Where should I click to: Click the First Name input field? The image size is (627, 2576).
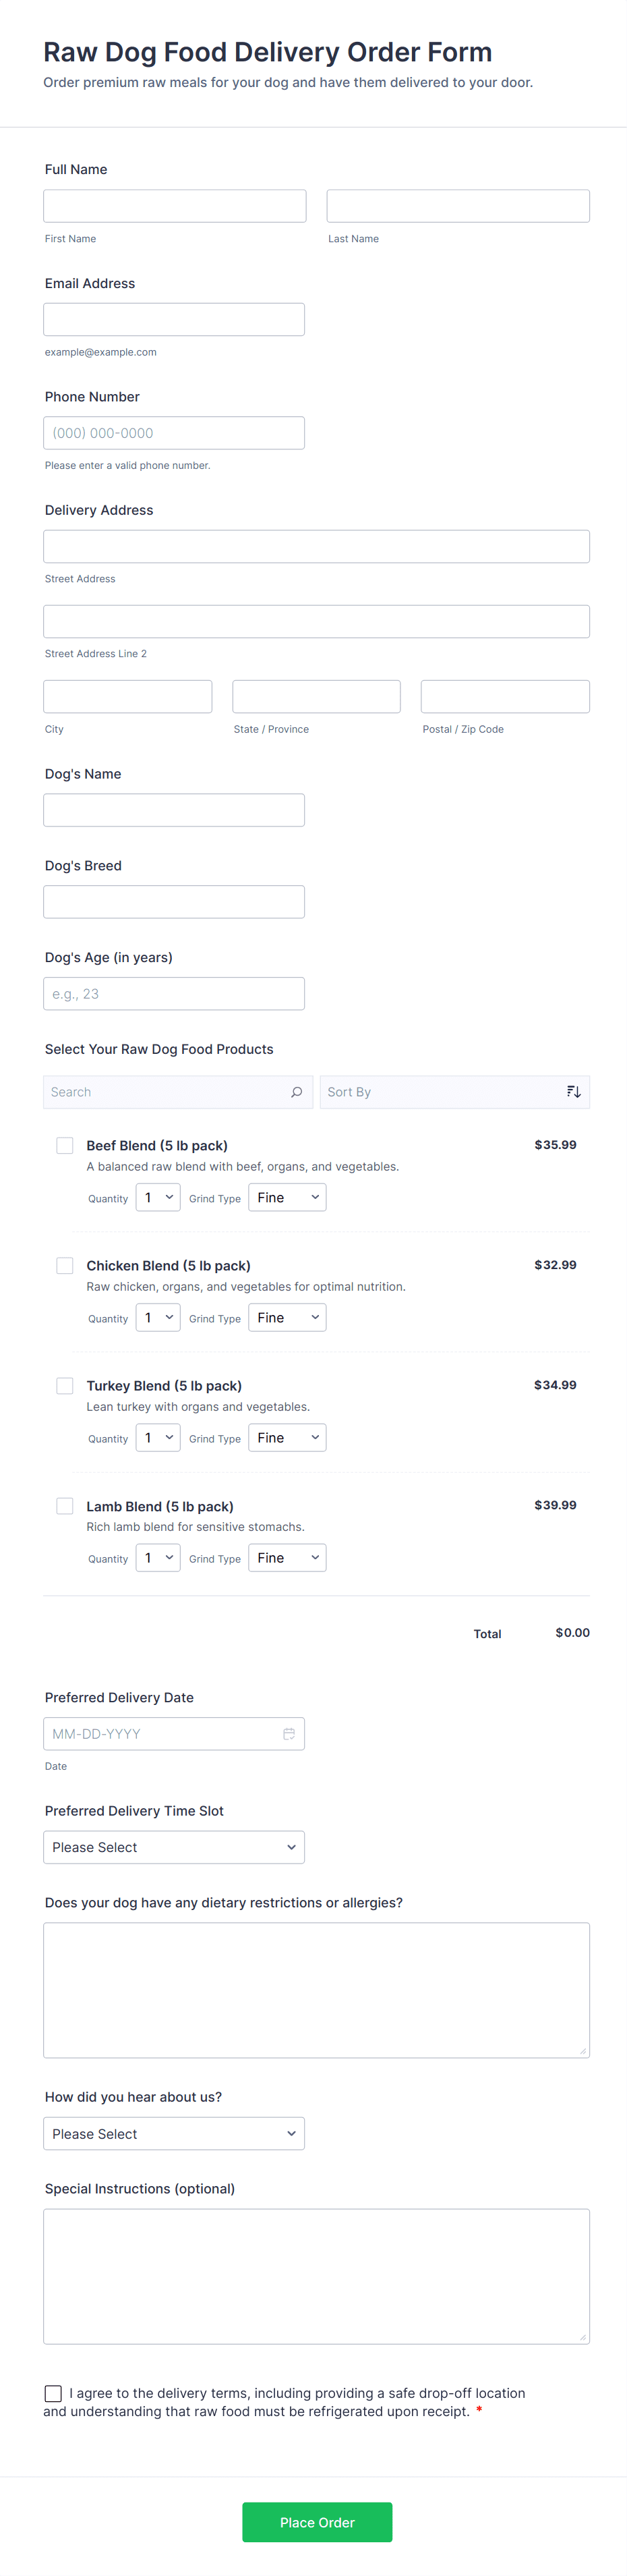point(175,206)
